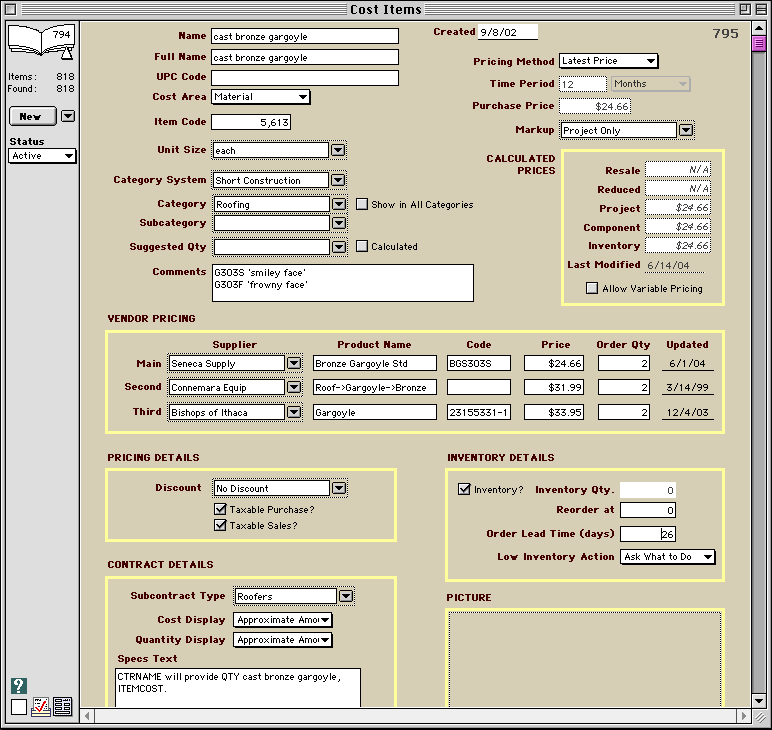Click the record book flip icon
Viewport: 772px width, 730px height.
pyautogui.click(x=40, y=41)
